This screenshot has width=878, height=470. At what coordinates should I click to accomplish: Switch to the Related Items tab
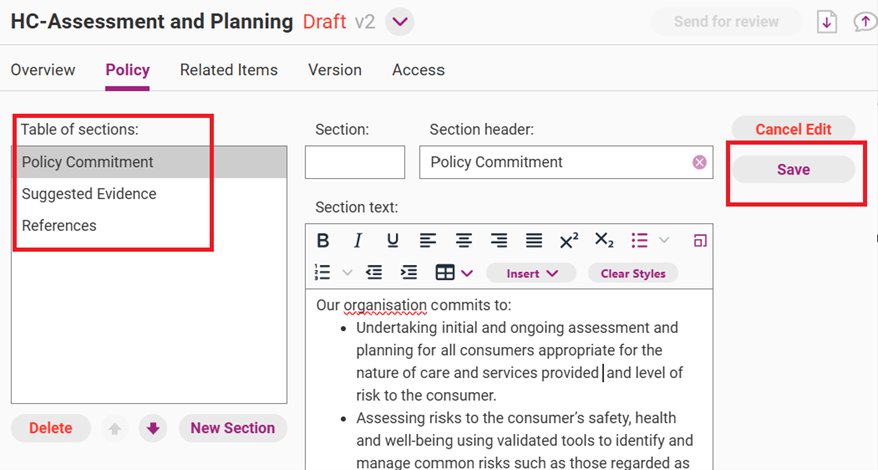[x=229, y=70]
